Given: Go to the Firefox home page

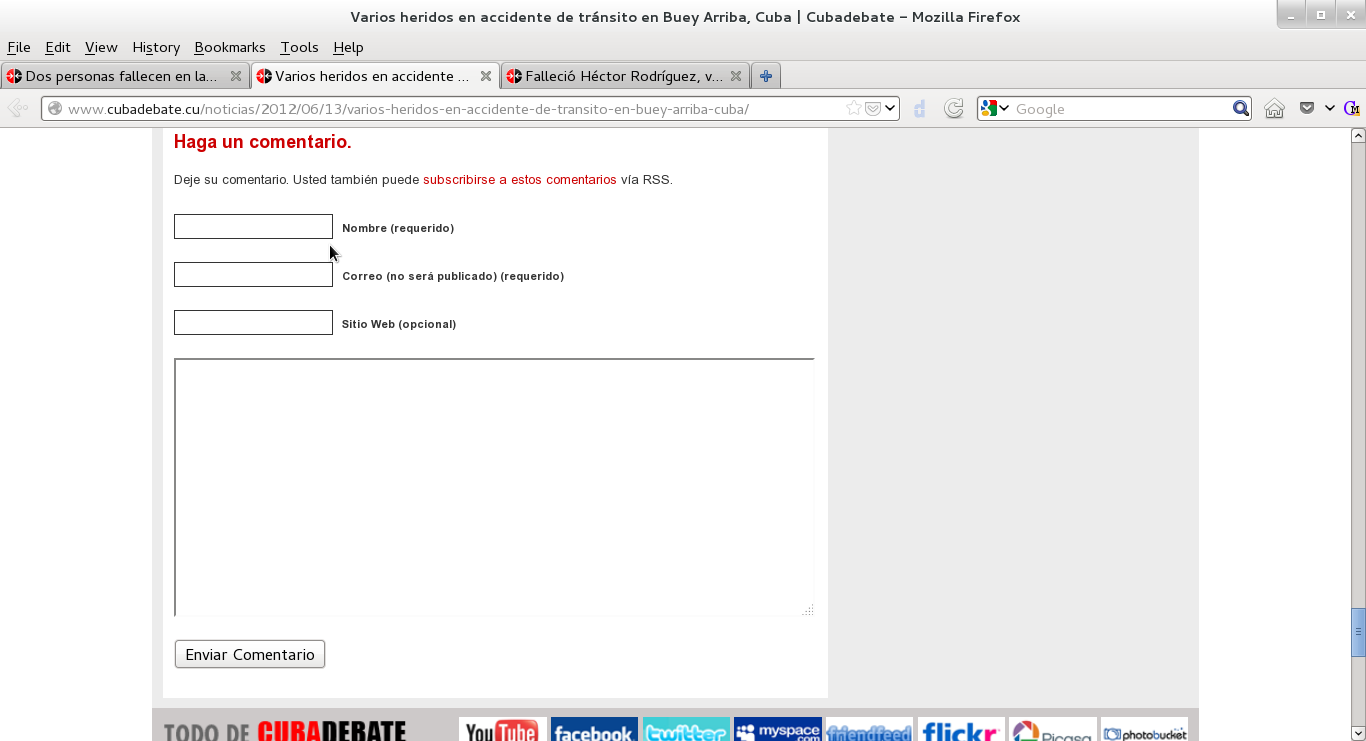Looking at the screenshot, I should (x=1274, y=108).
